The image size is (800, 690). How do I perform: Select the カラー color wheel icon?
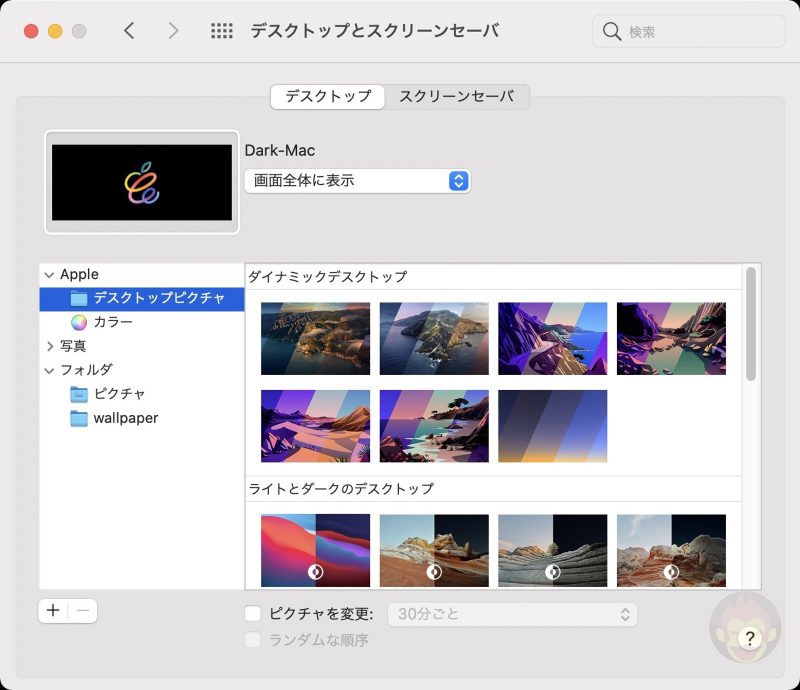point(79,322)
